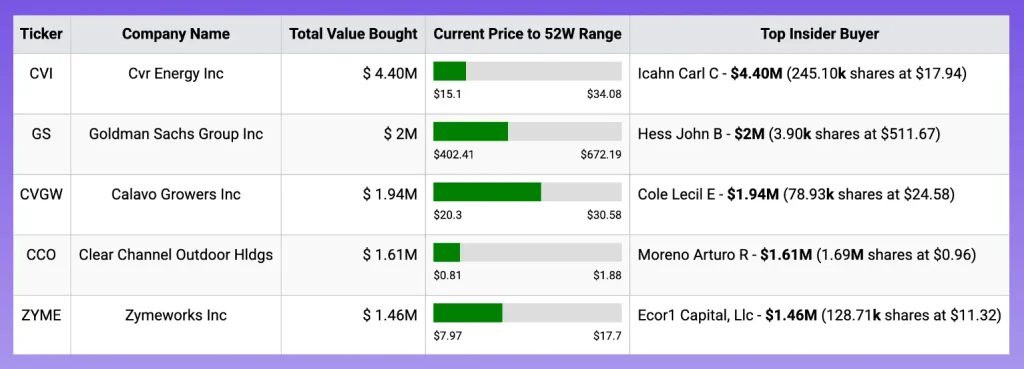Image resolution: width=1024 pixels, height=369 pixels.
Task: Click the CCO ticker cell
Action: click(x=42, y=255)
